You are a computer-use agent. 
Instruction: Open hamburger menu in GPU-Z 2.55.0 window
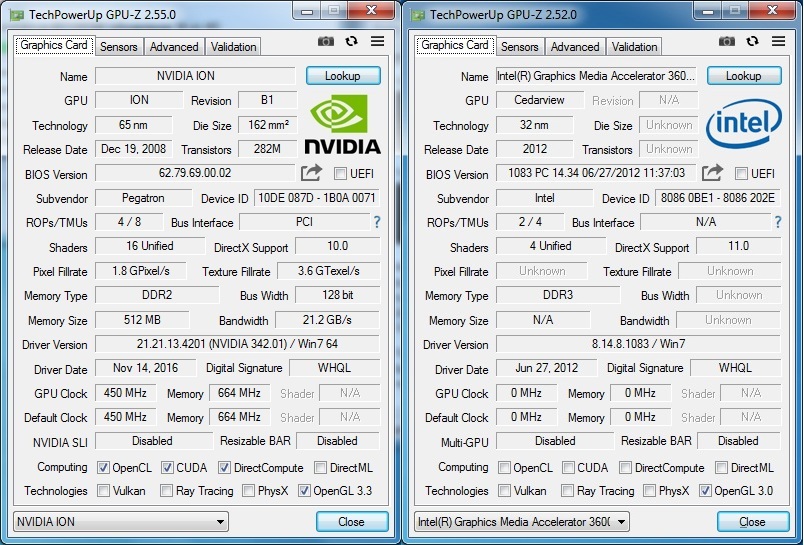[x=377, y=41]
